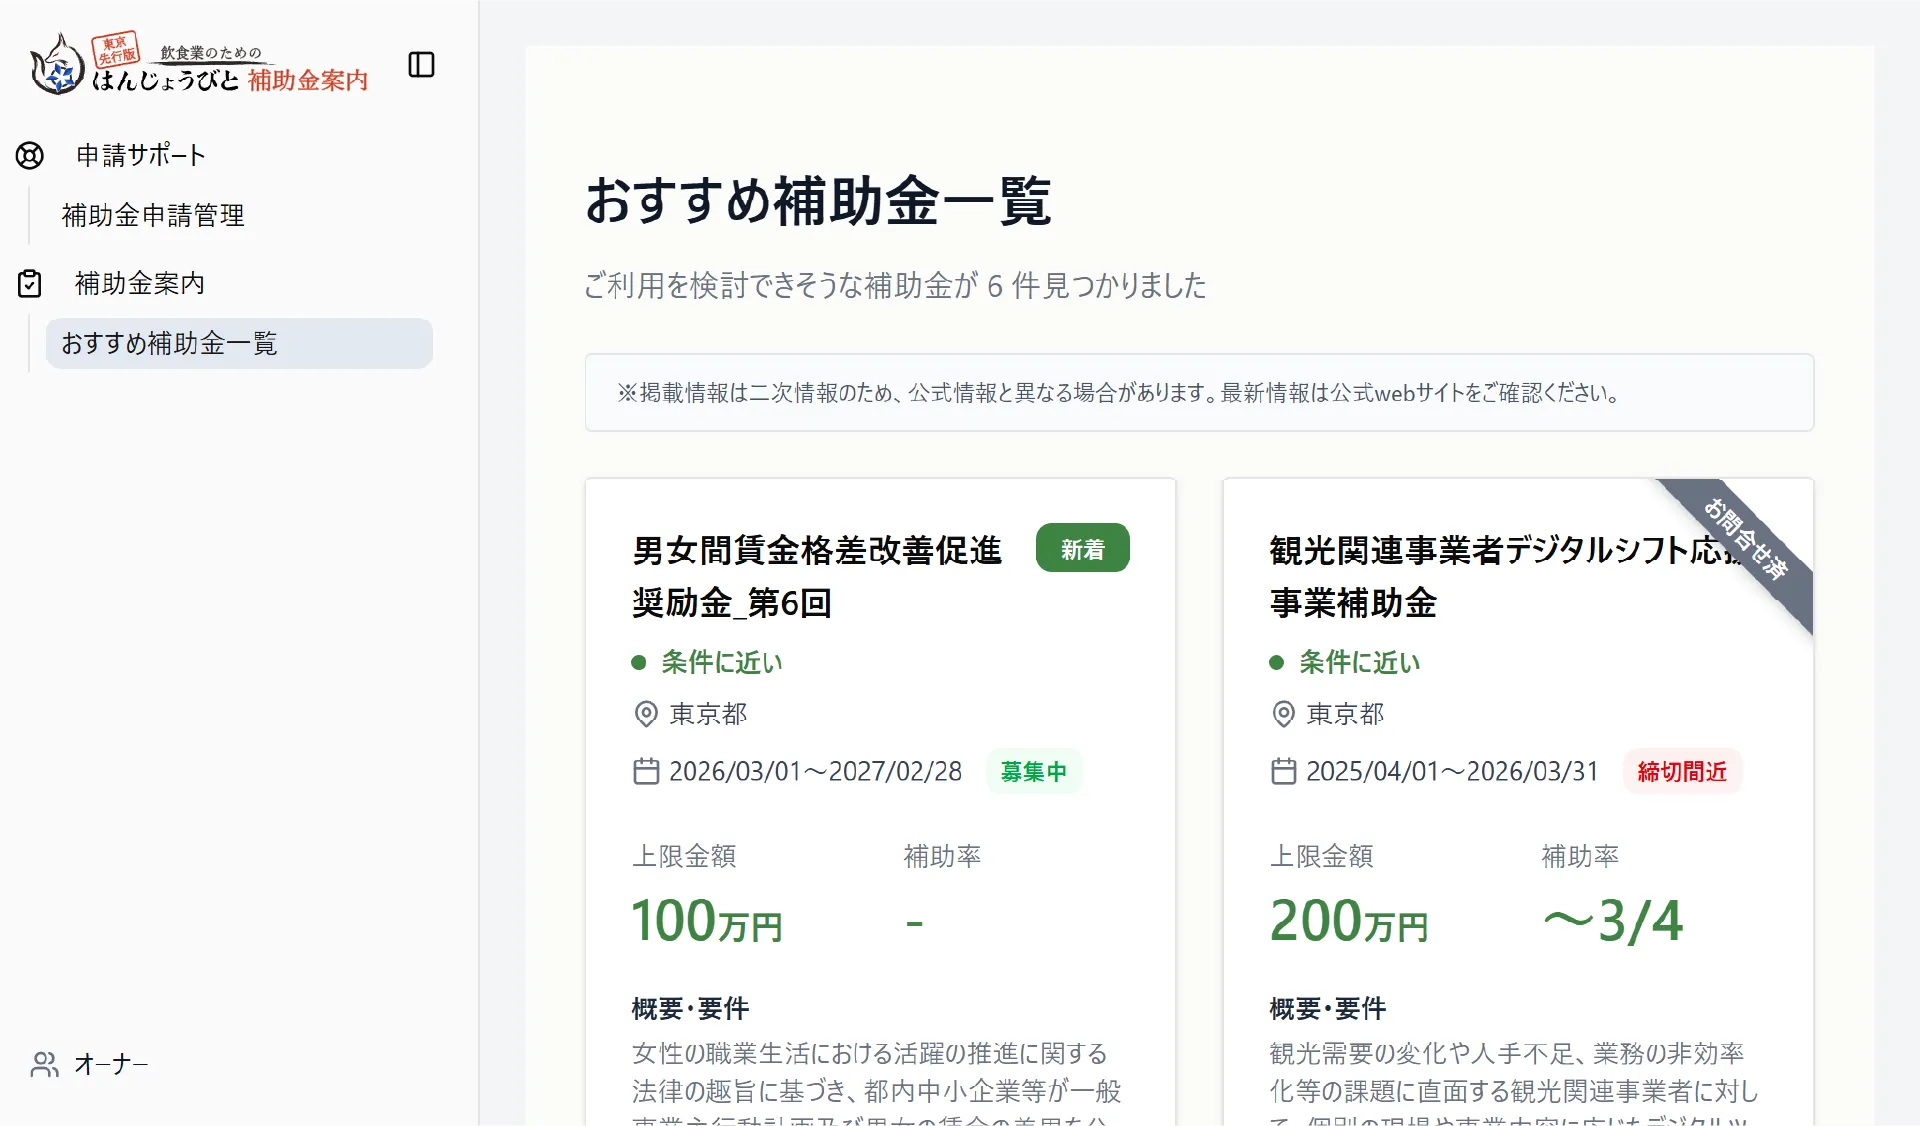Screen dimensions: 1920x1126
Task: Click the calendar icon on the 観光関連 card
Action: click(x=1283, y=771)
